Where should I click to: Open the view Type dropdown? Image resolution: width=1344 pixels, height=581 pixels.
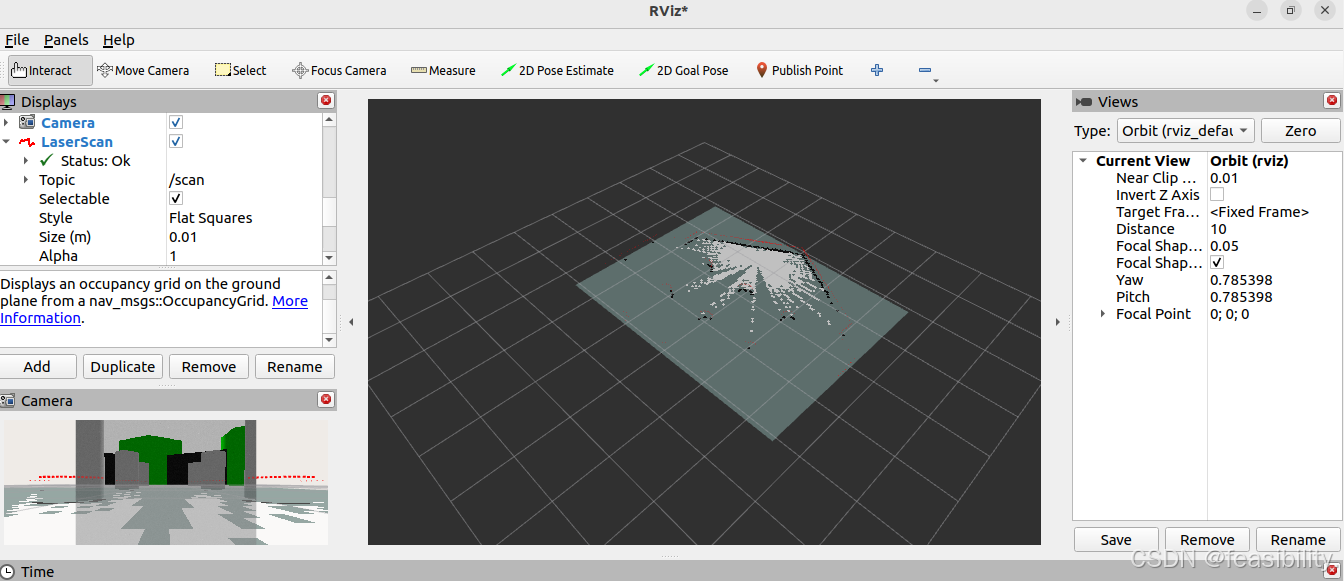(x=1185, y=130)
